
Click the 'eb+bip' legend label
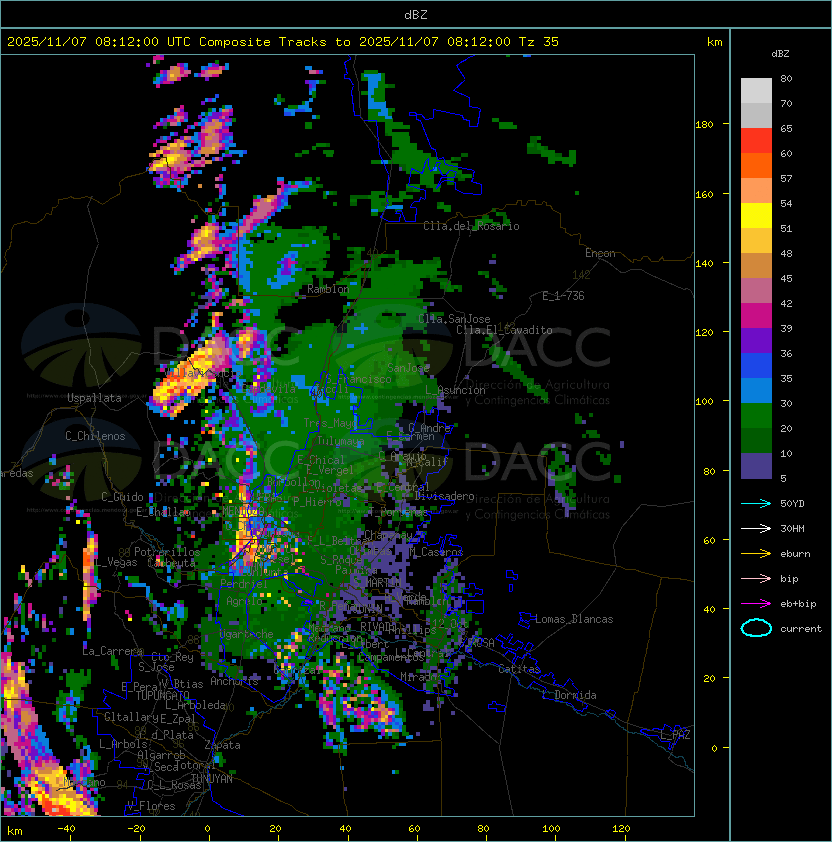[798, 604]
